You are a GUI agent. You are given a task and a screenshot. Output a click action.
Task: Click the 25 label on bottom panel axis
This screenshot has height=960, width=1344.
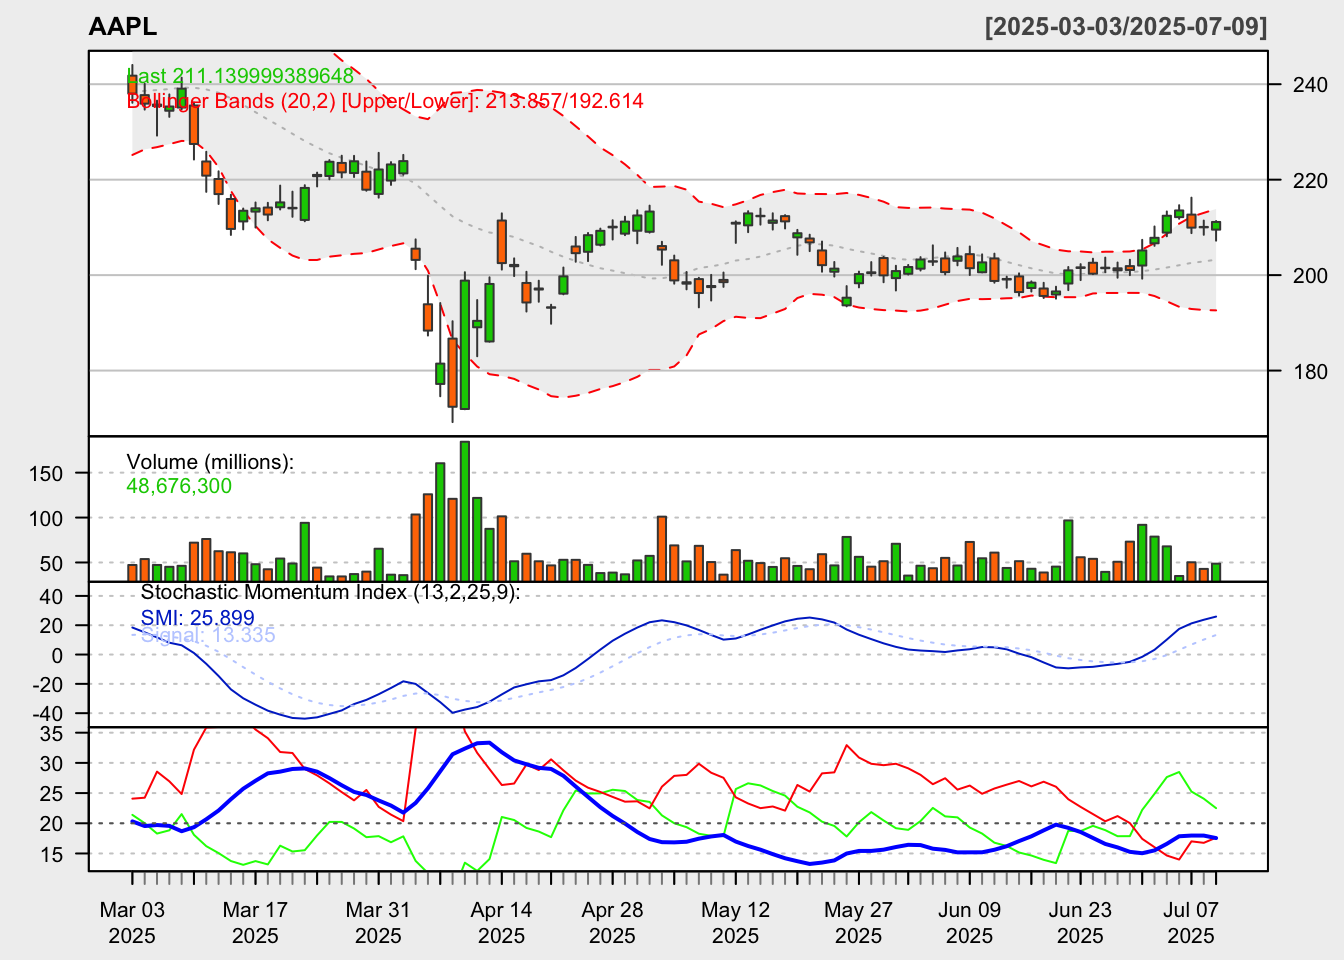[x=52, y=794]
